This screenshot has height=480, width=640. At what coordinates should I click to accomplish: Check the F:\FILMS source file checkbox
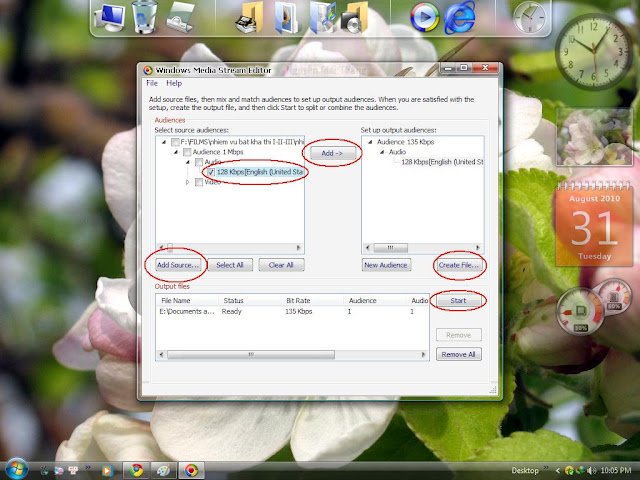175,142
